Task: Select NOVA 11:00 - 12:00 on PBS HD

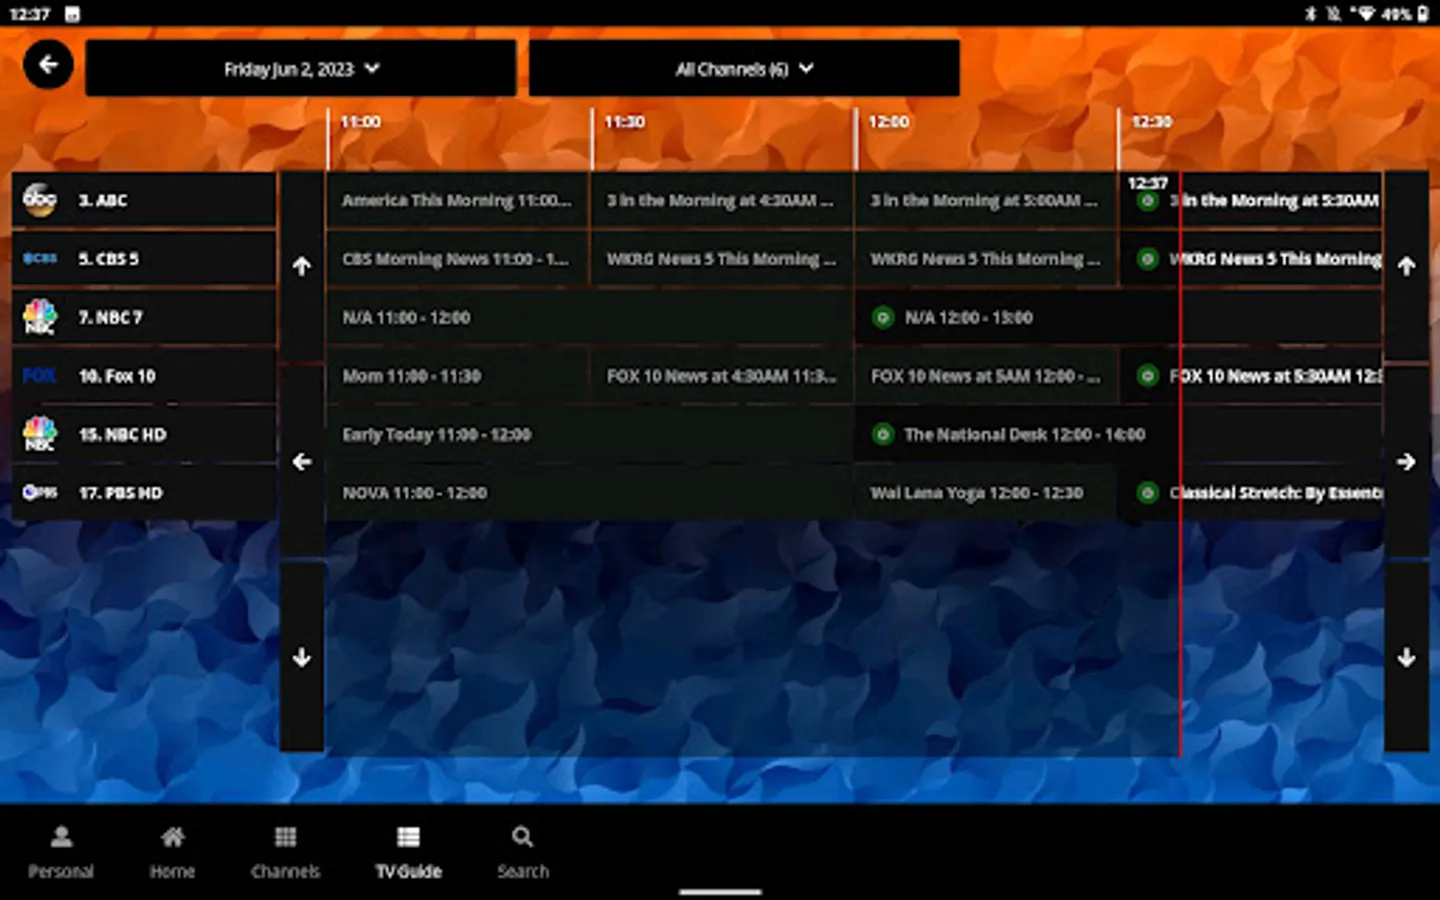Action: pyautogui.click(x=590, y=492)
